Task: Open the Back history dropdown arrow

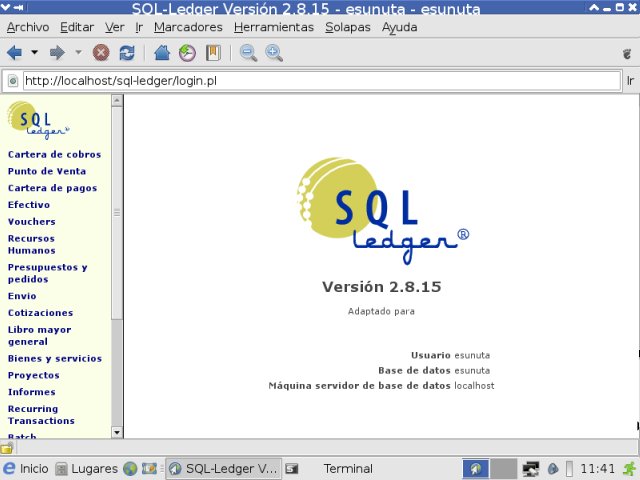Action: pyautogui.click(x=35, y=52)
